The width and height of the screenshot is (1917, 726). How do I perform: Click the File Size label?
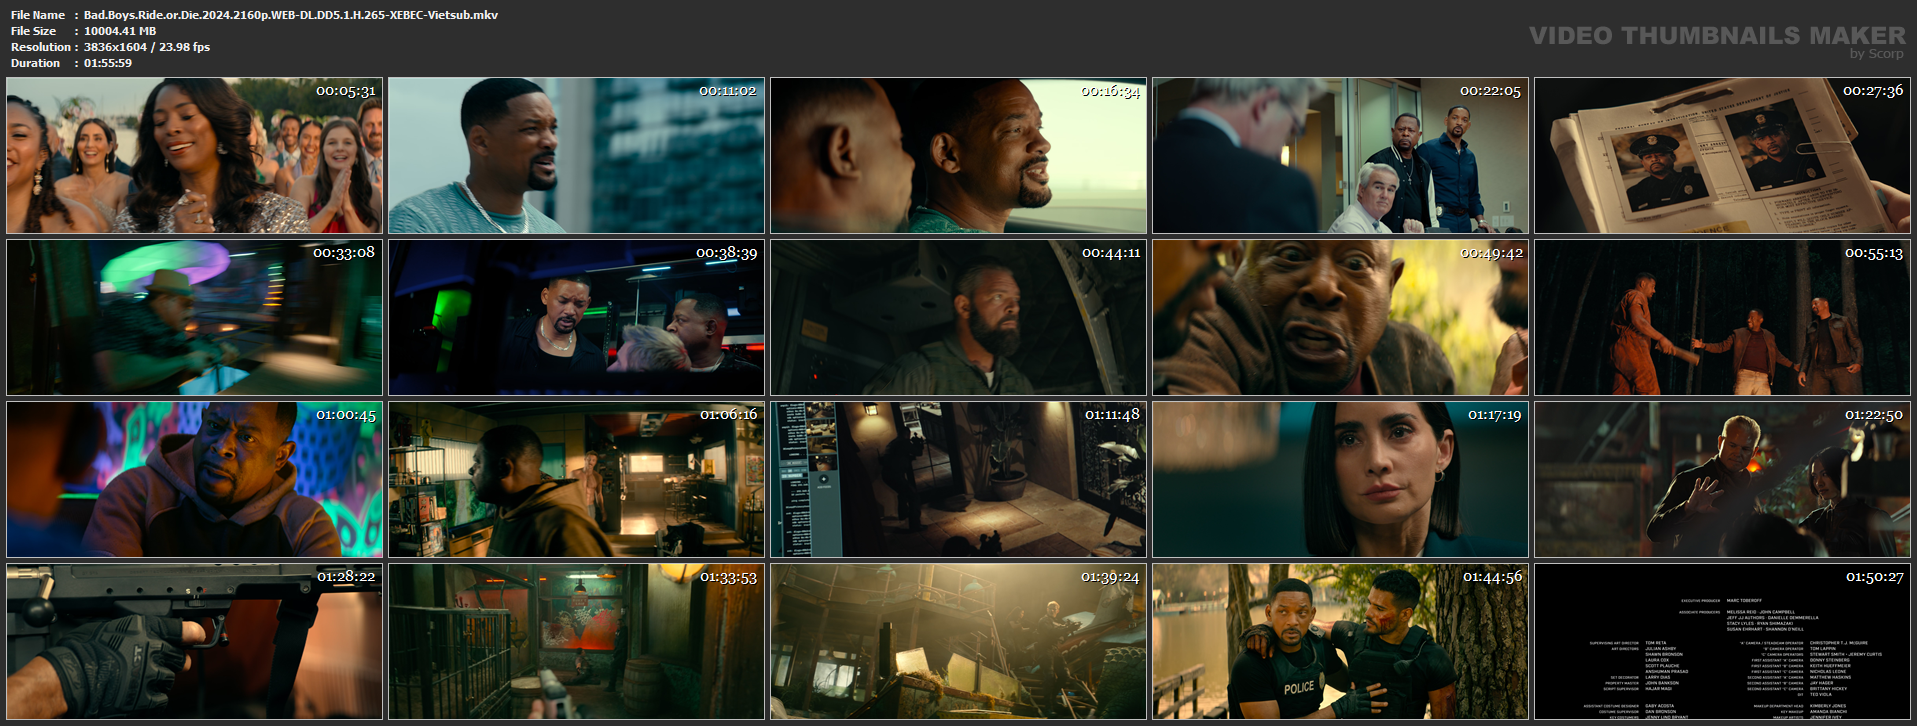[x=33, y=31]
